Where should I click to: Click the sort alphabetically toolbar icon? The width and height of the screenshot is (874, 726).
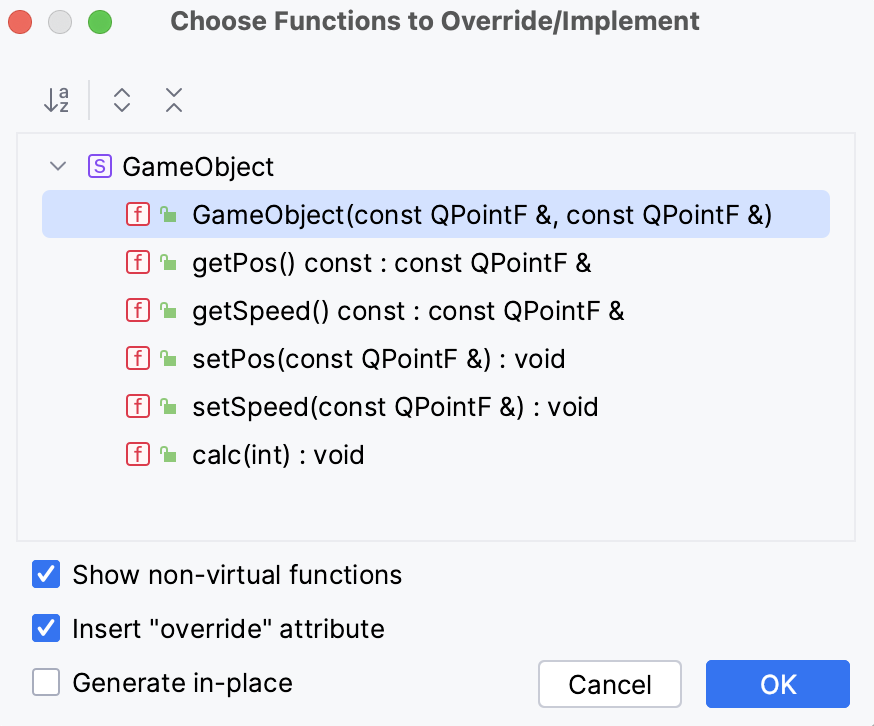pos(56,100)
